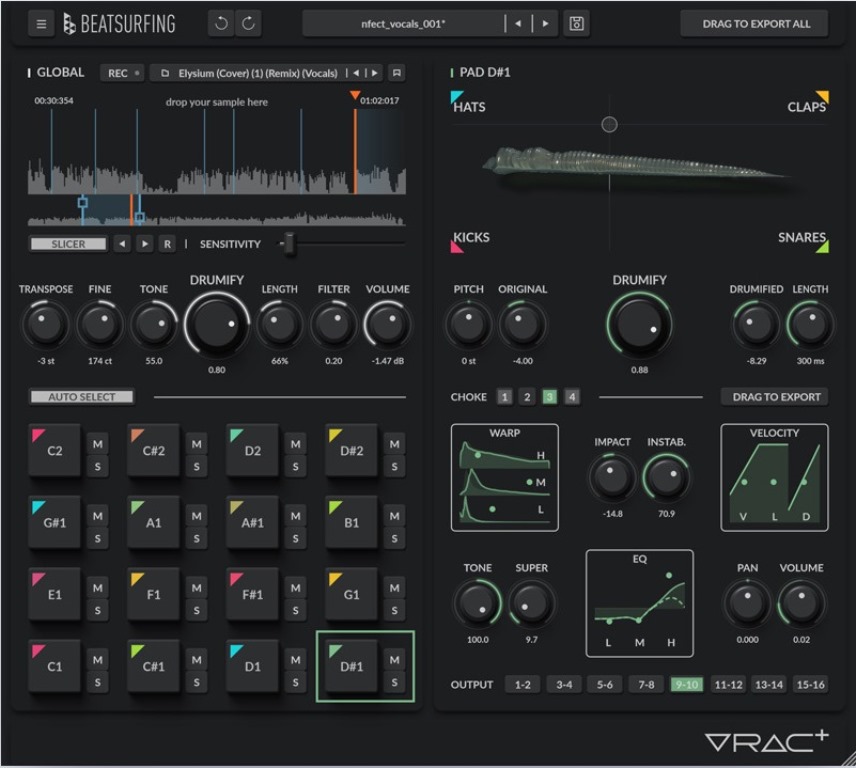Click the SLICER button
Screen dimensions: 856x768
(68, 244)
